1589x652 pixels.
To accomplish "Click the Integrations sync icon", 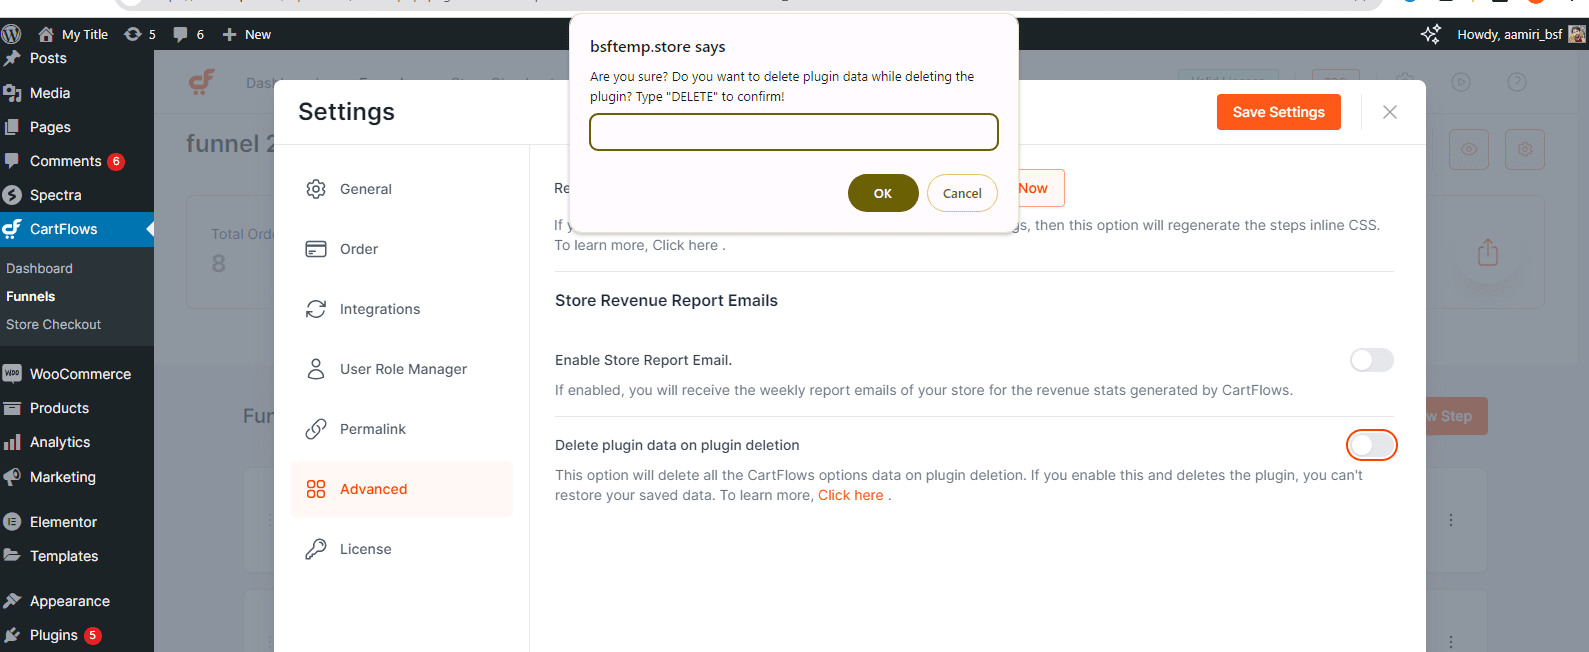I will (x=316, y=309).
